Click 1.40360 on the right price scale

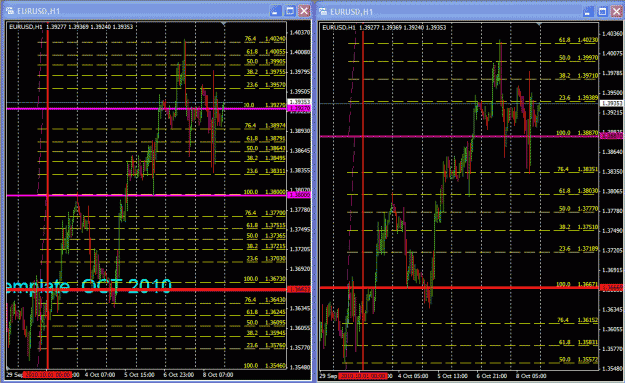click(613, 34)
